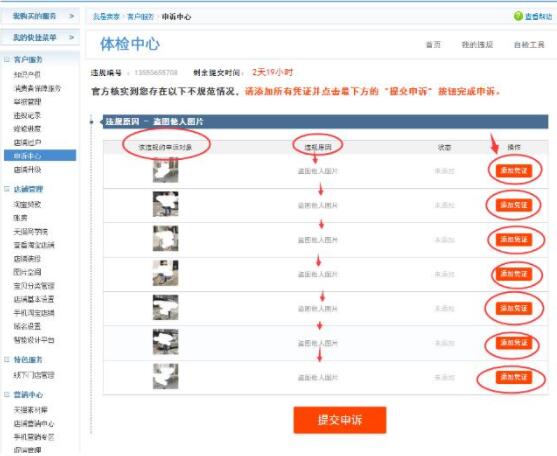The height and width of the screenshot is (456, 557).
Task: Click 添加凭证 in the last row
Action: [x=514, y=377]
